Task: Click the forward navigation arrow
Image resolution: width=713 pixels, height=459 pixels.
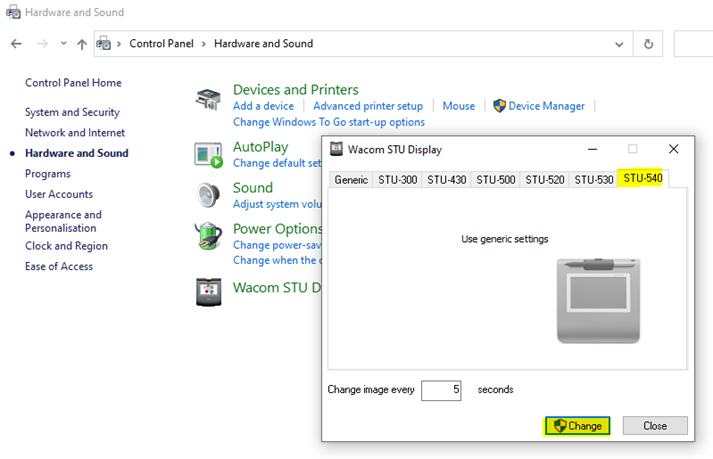Action: coord(42,44)
